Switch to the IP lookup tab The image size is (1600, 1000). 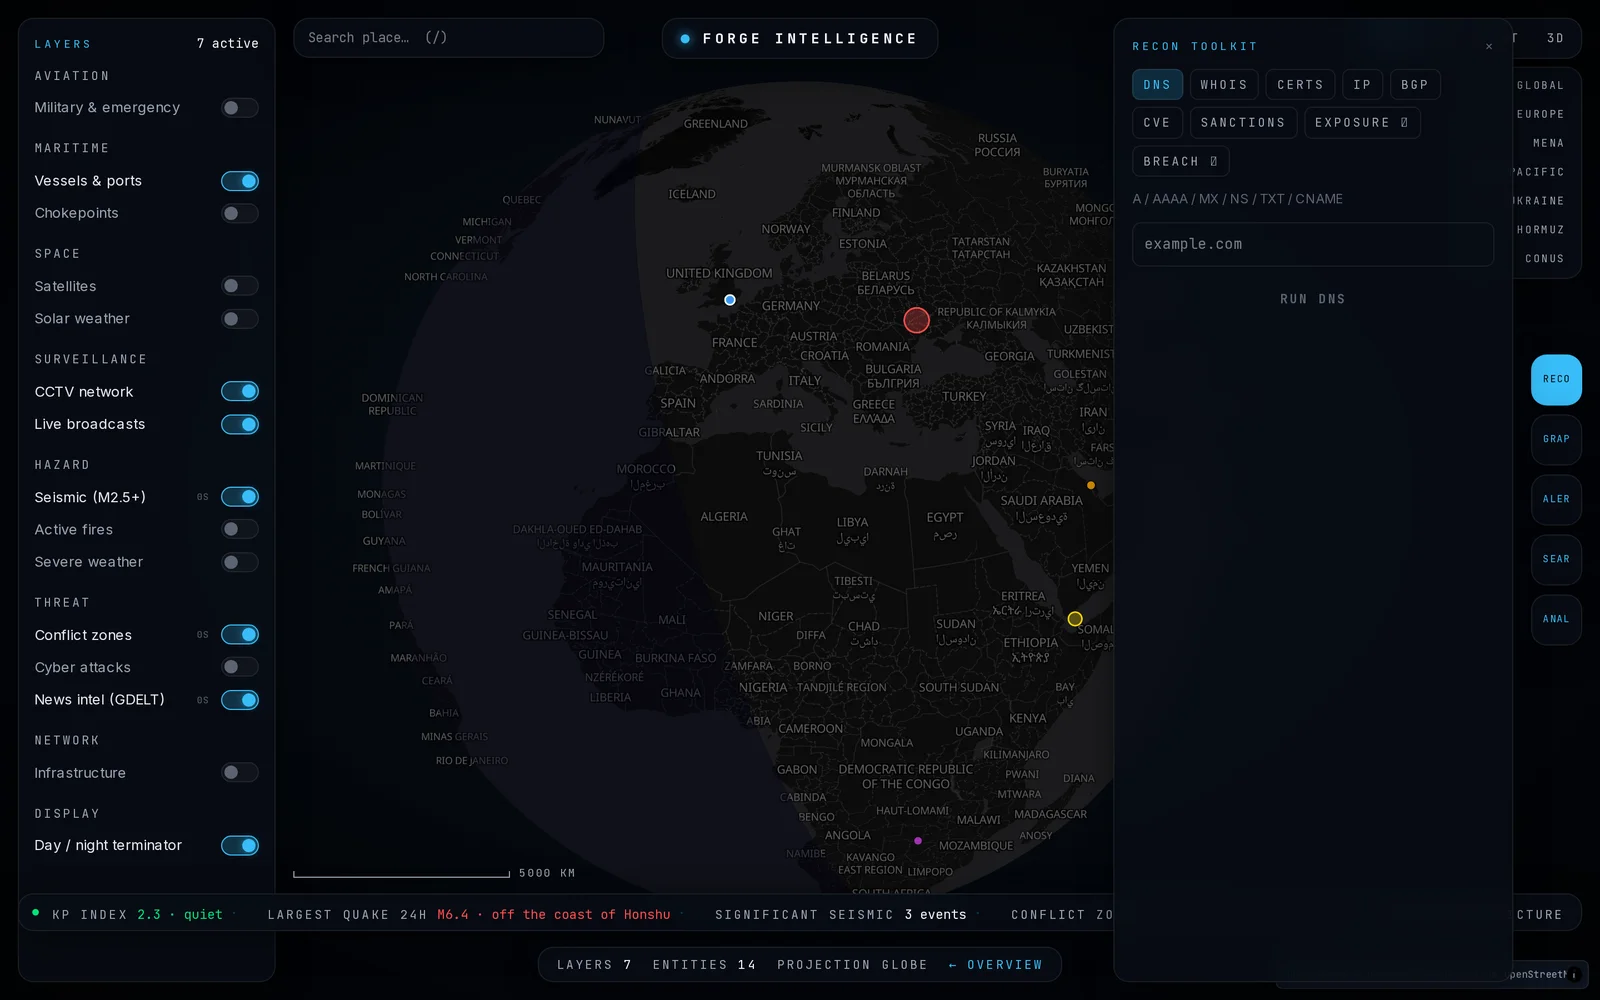(1362, 85)
